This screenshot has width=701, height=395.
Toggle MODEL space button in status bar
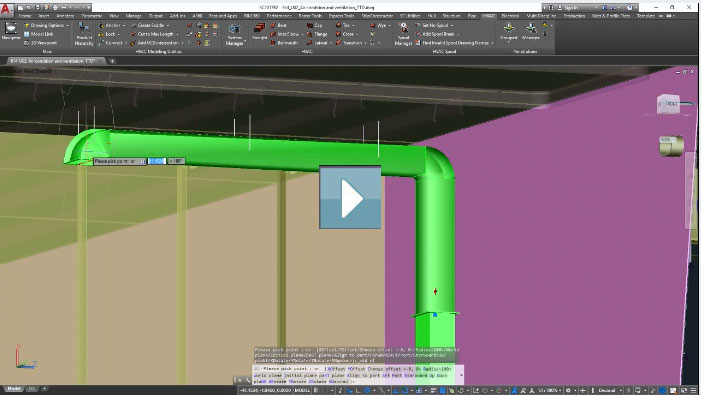(x=302, y=390)
